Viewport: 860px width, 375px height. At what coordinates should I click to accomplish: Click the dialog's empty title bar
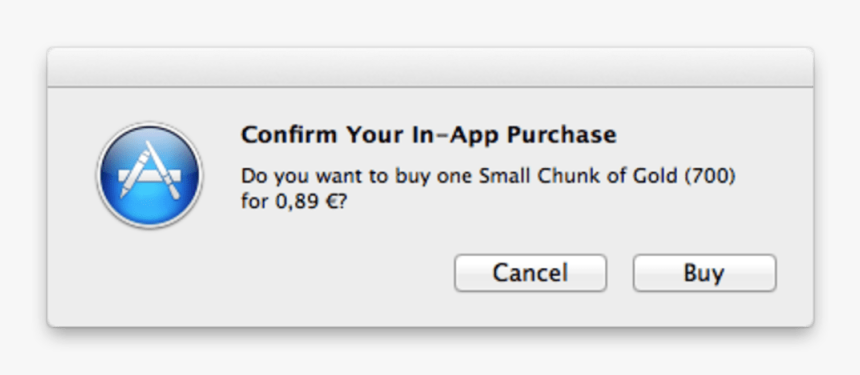[430, 67]
